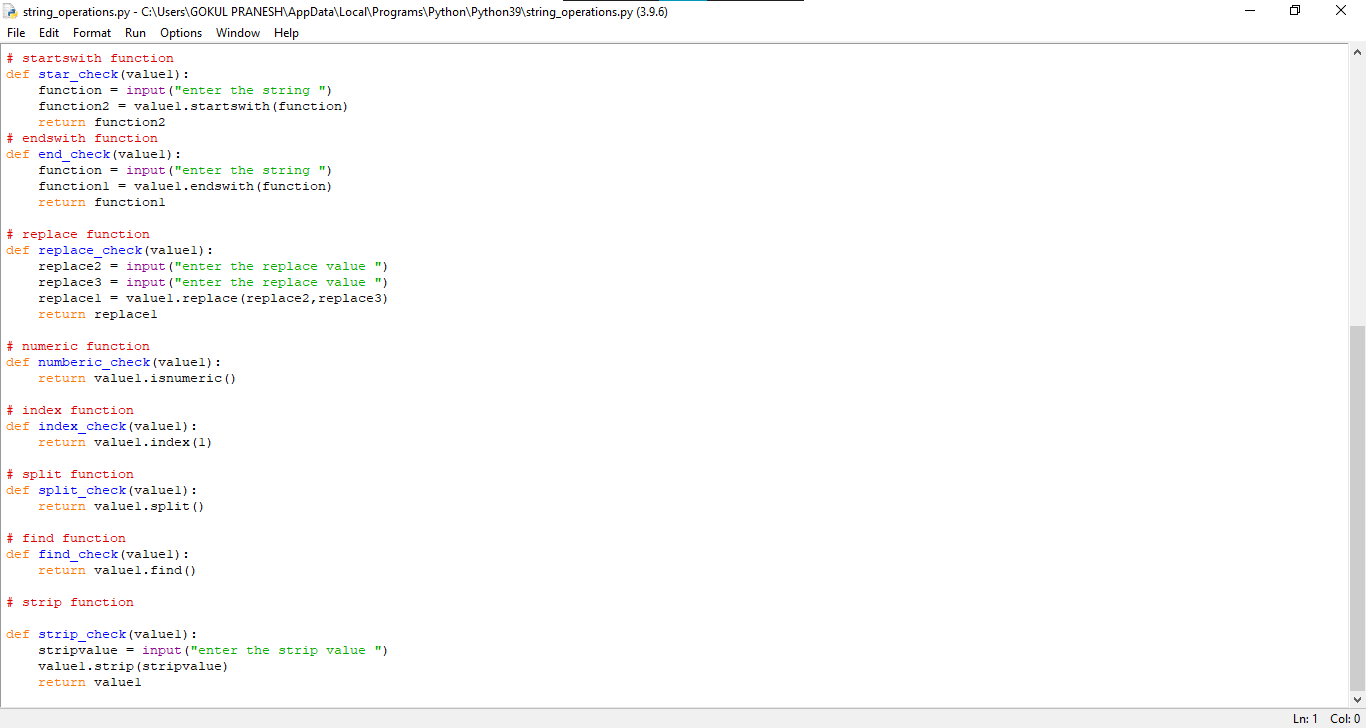Click the 'function2 = value1.startswith(function)' line
Image resolution: width=1366 pixels, height=728 pixels.
point(193,106)
